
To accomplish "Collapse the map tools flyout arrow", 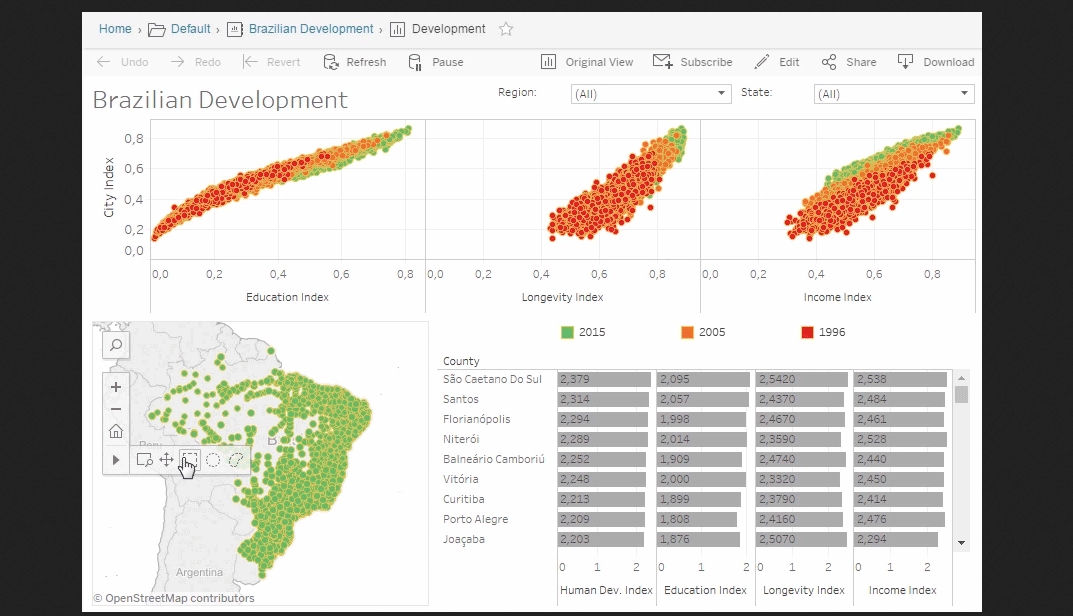I will coord(116,460).
